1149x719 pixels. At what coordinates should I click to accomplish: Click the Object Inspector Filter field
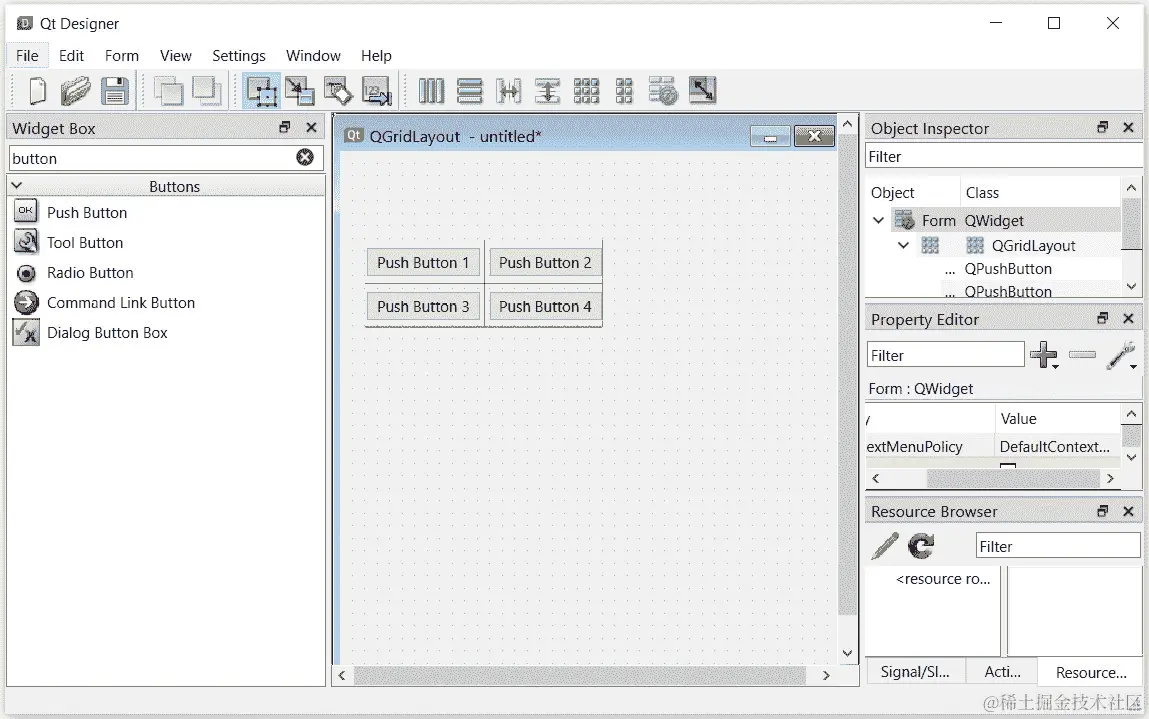click(1004, 156)
